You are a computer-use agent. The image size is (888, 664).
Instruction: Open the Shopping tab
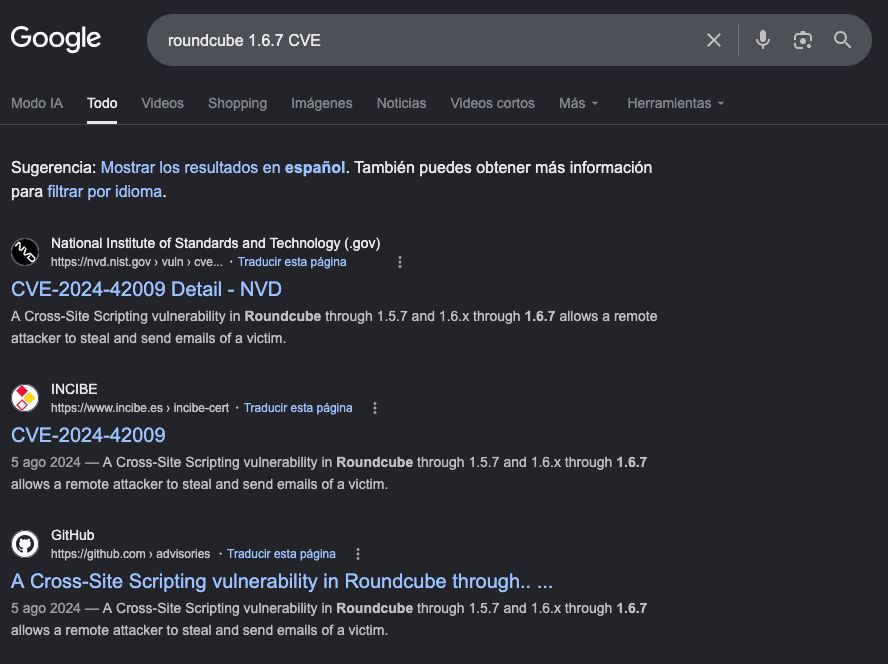pyautogui.click(x=237, y=103)
